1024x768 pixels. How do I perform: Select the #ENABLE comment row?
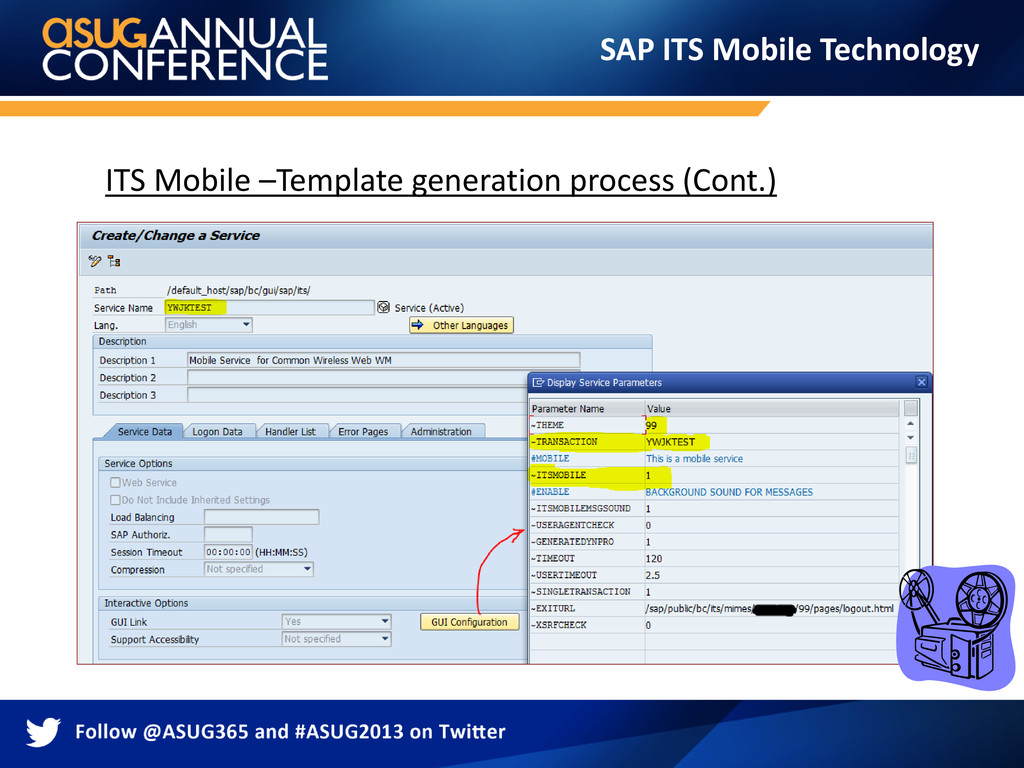pos(586,492)
